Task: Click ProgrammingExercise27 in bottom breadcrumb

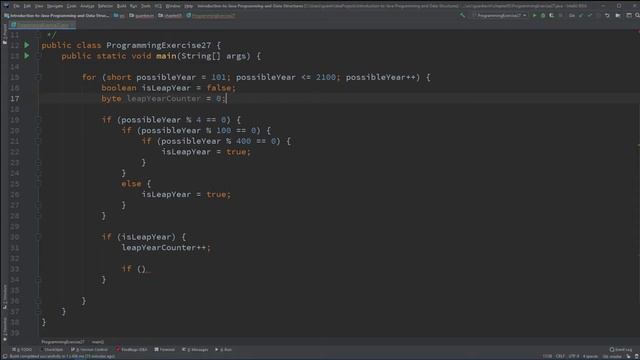Action: 62,342
